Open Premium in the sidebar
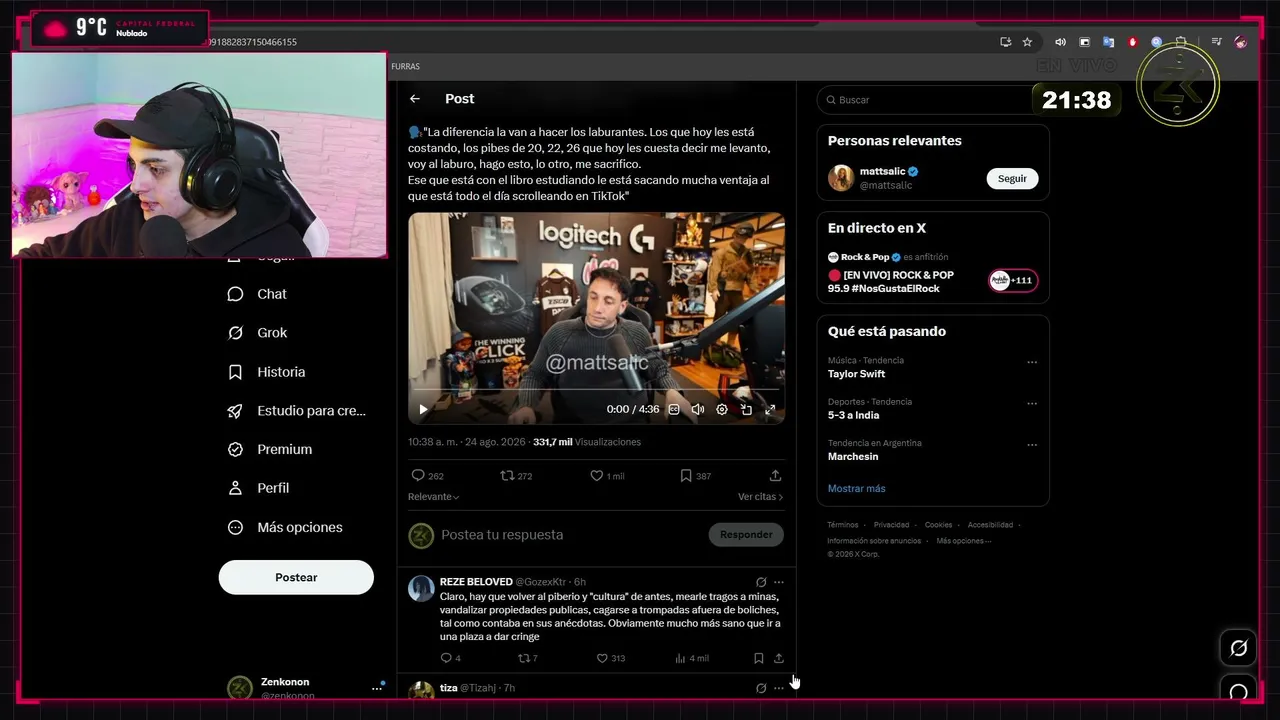Image resolution: width=1280 pixels, height=720 pixels. pyautogui.click(x=270, y=450)
